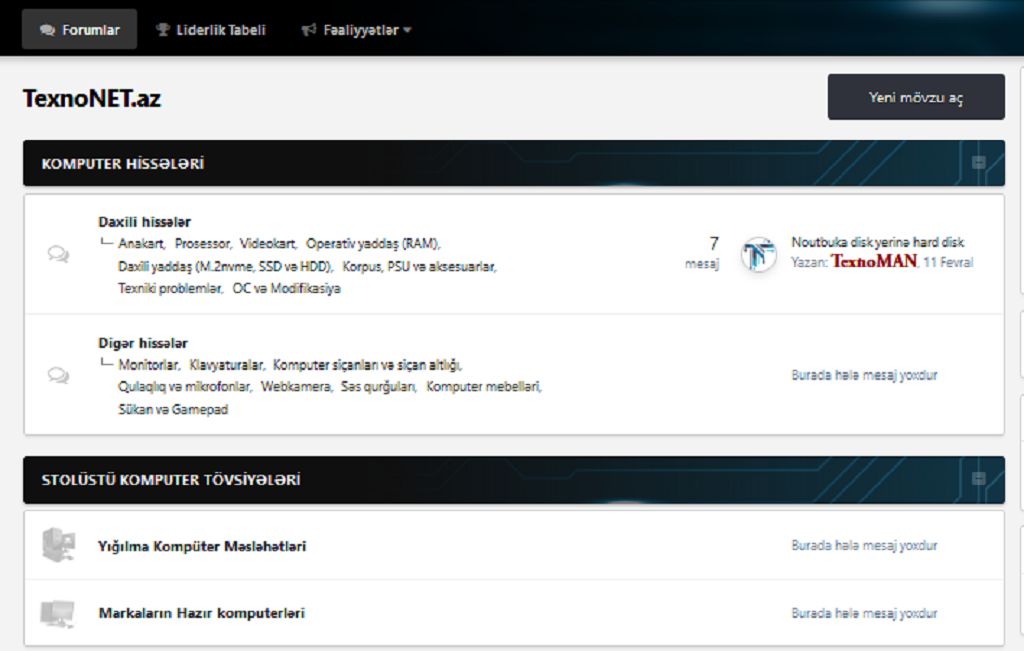1024x651 pixels.
Task: Click the speech bubble icon beside Digər hissələr
Action: pyautogui.click(x=58, y=375)
